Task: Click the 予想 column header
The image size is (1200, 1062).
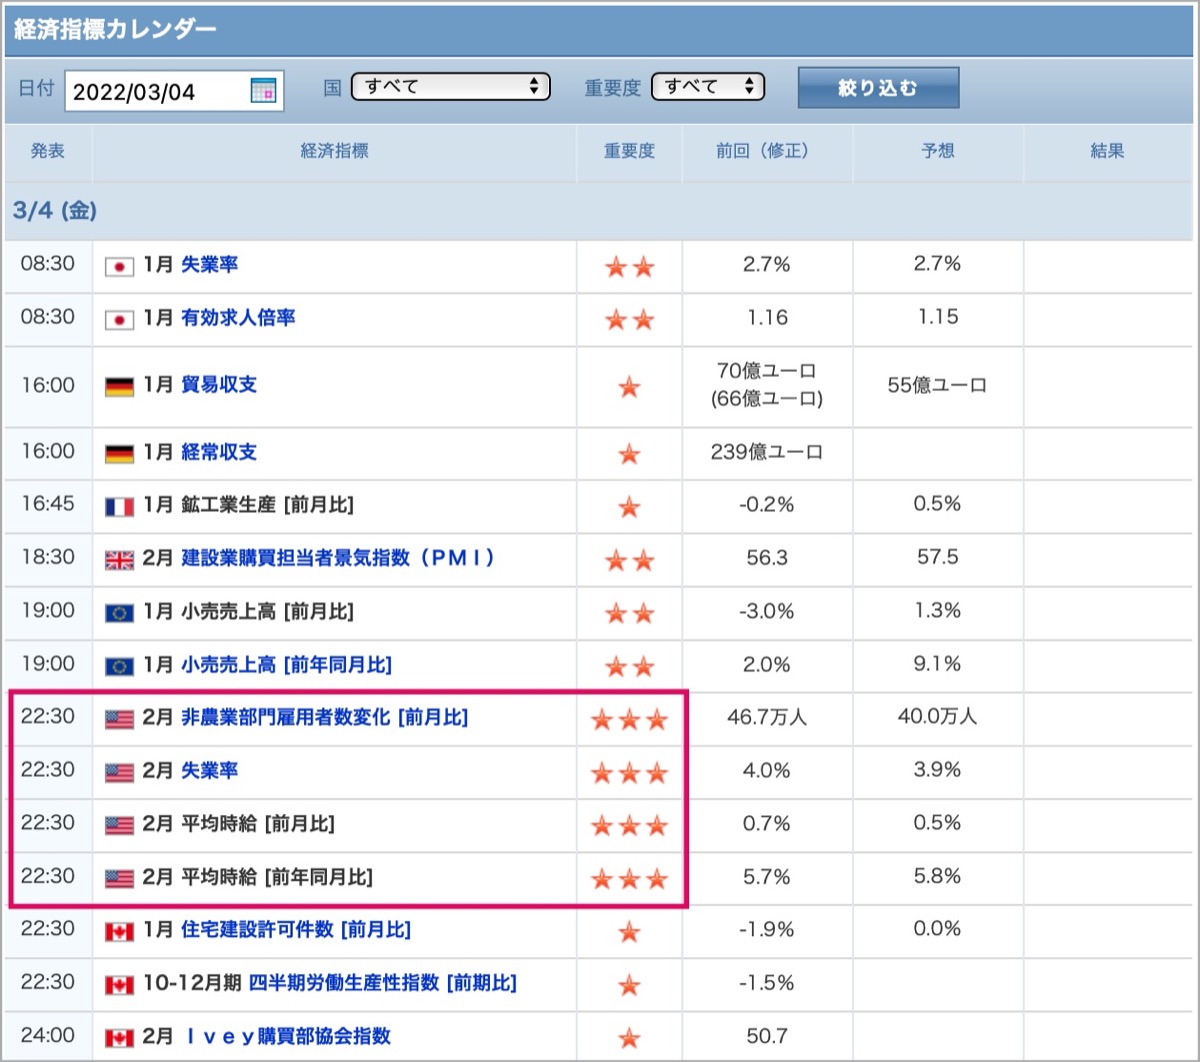Action: (x=938, y=151)
